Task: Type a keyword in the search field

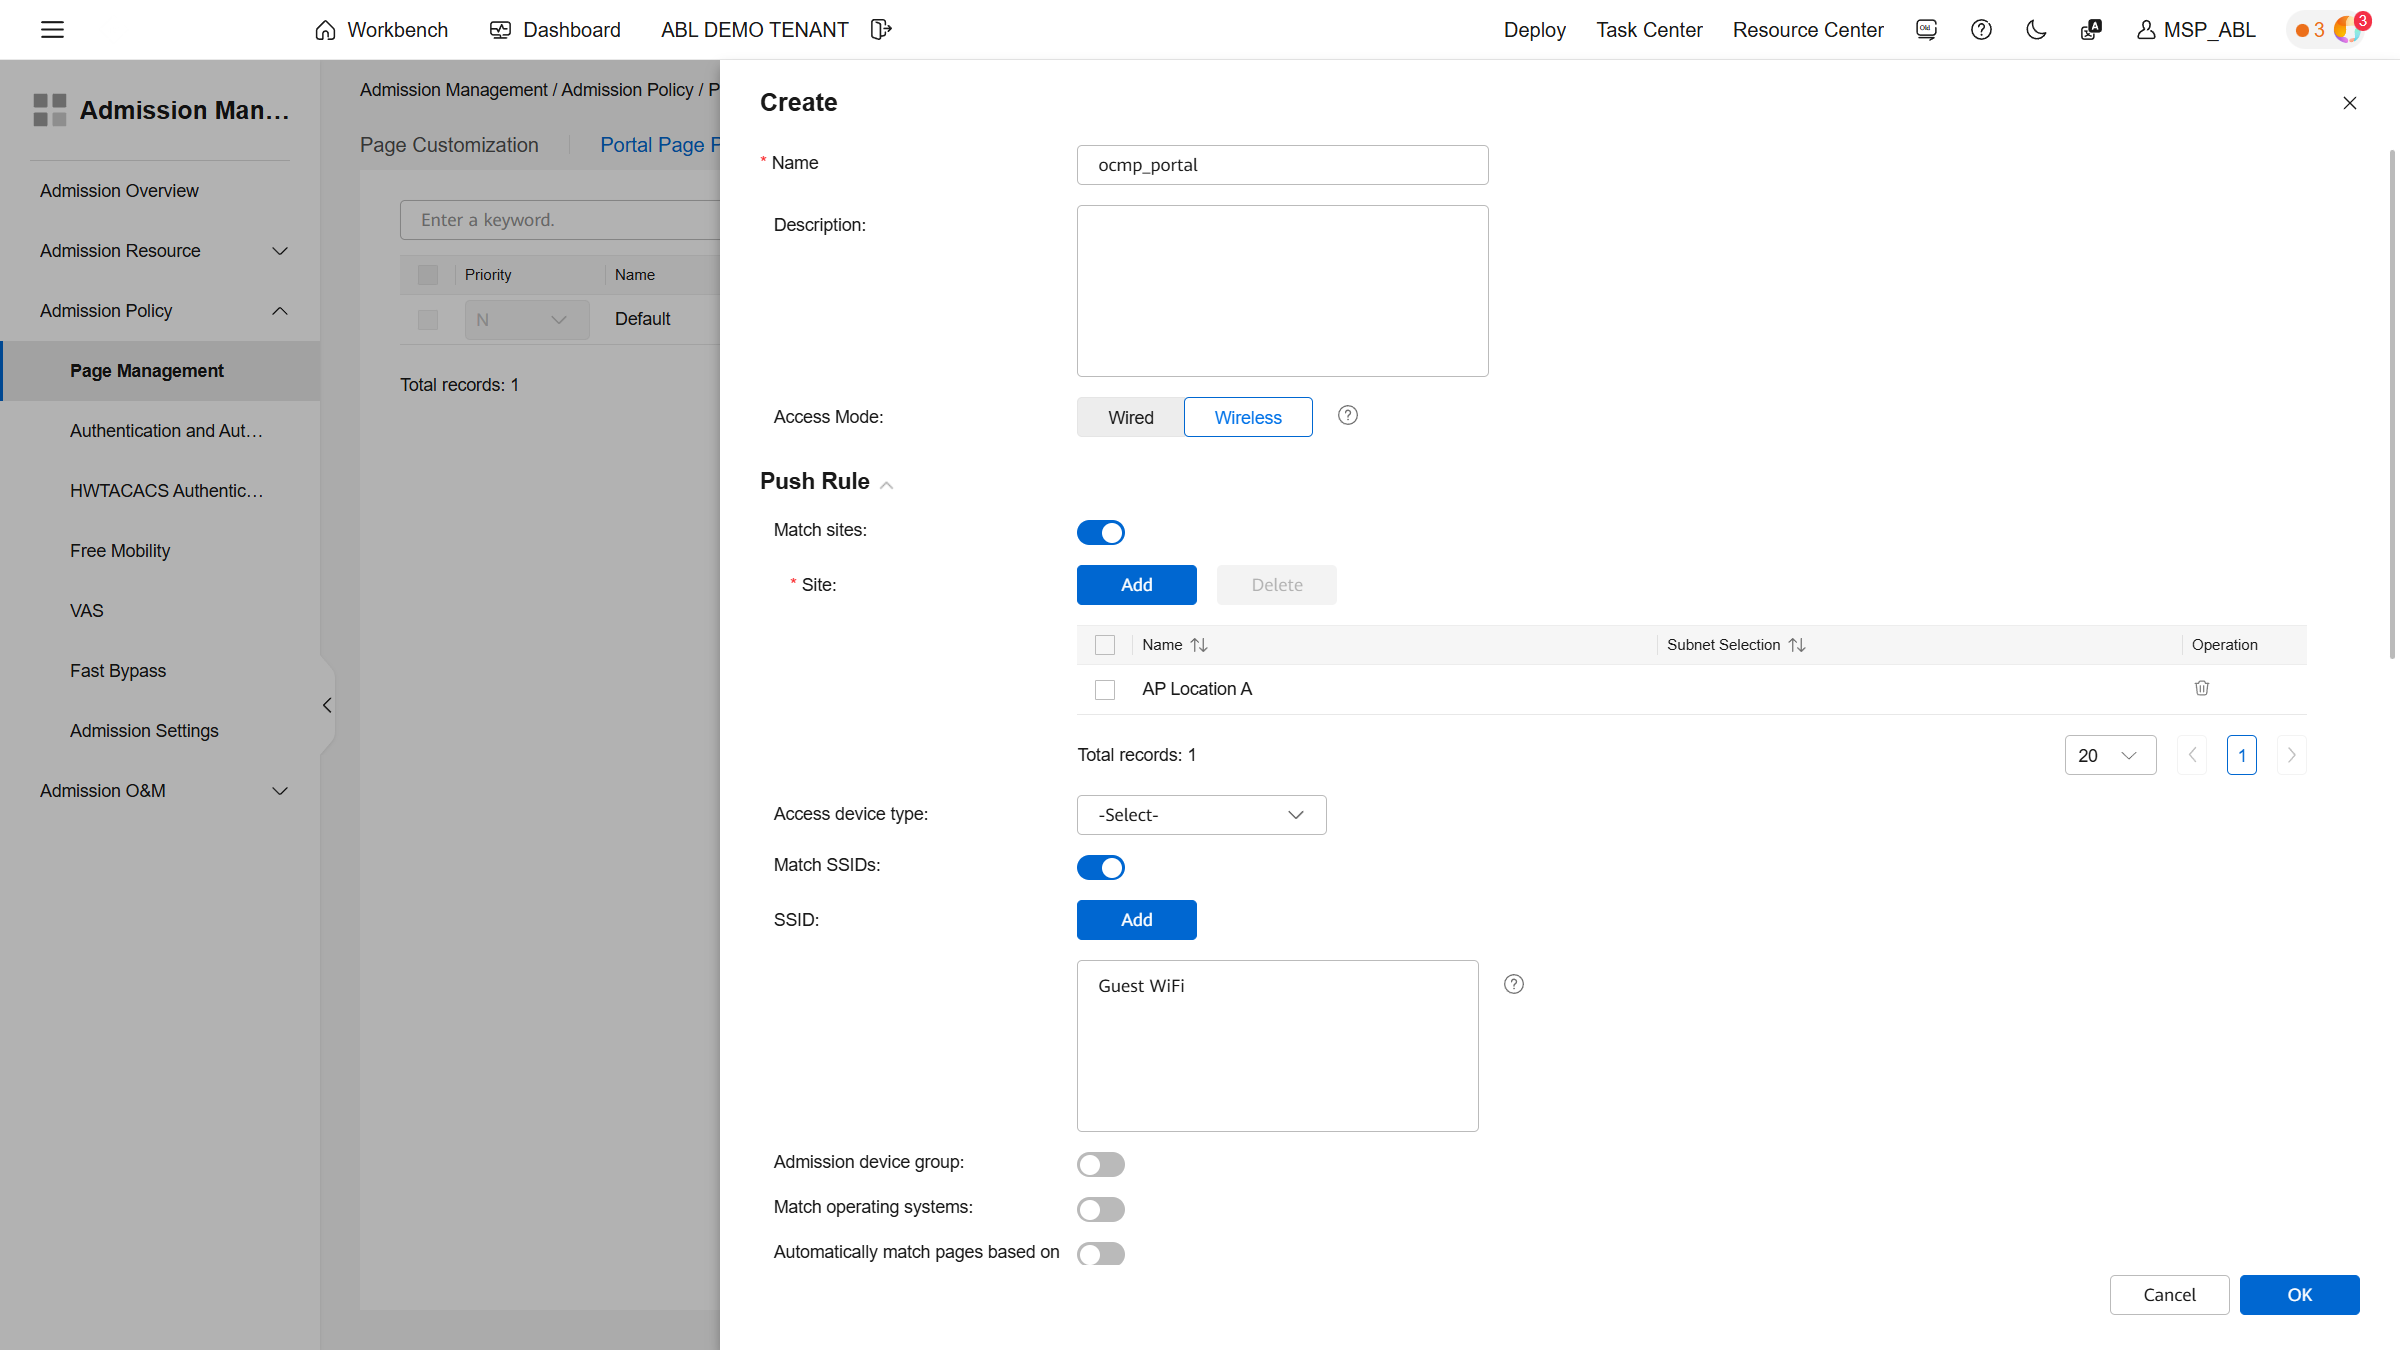Action: 560,219
